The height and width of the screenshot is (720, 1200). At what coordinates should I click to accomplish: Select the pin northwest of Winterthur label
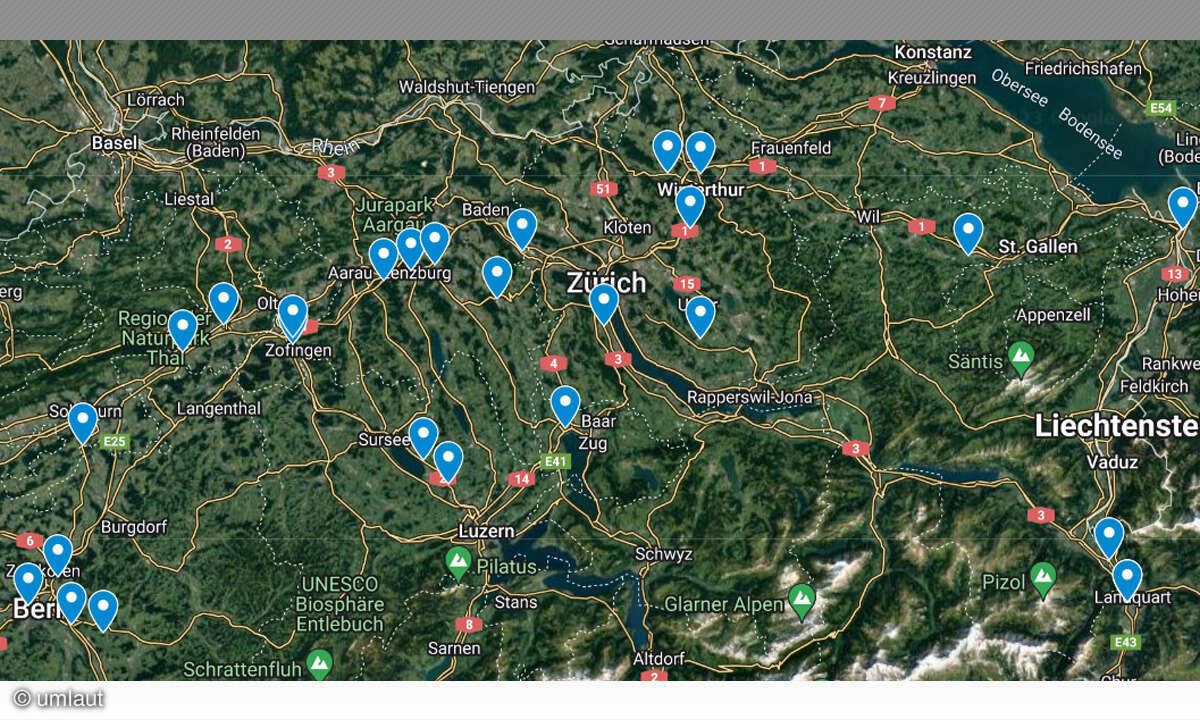coord(667,150)
